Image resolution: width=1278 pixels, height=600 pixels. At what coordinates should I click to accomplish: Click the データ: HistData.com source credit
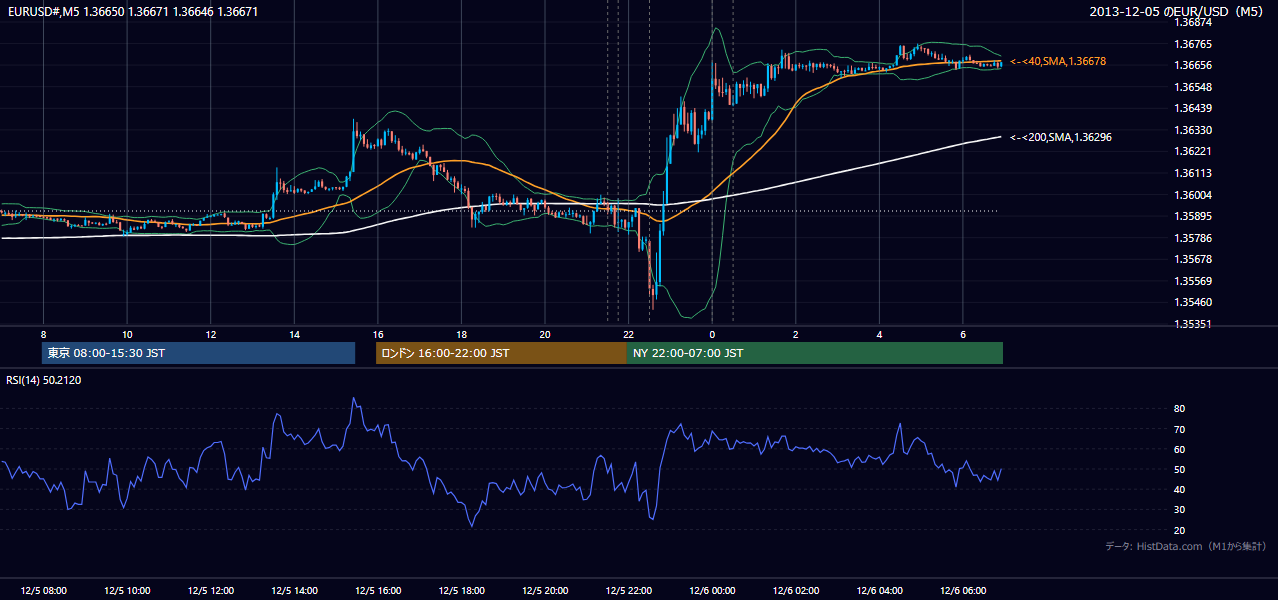[x=1186, y=546]
